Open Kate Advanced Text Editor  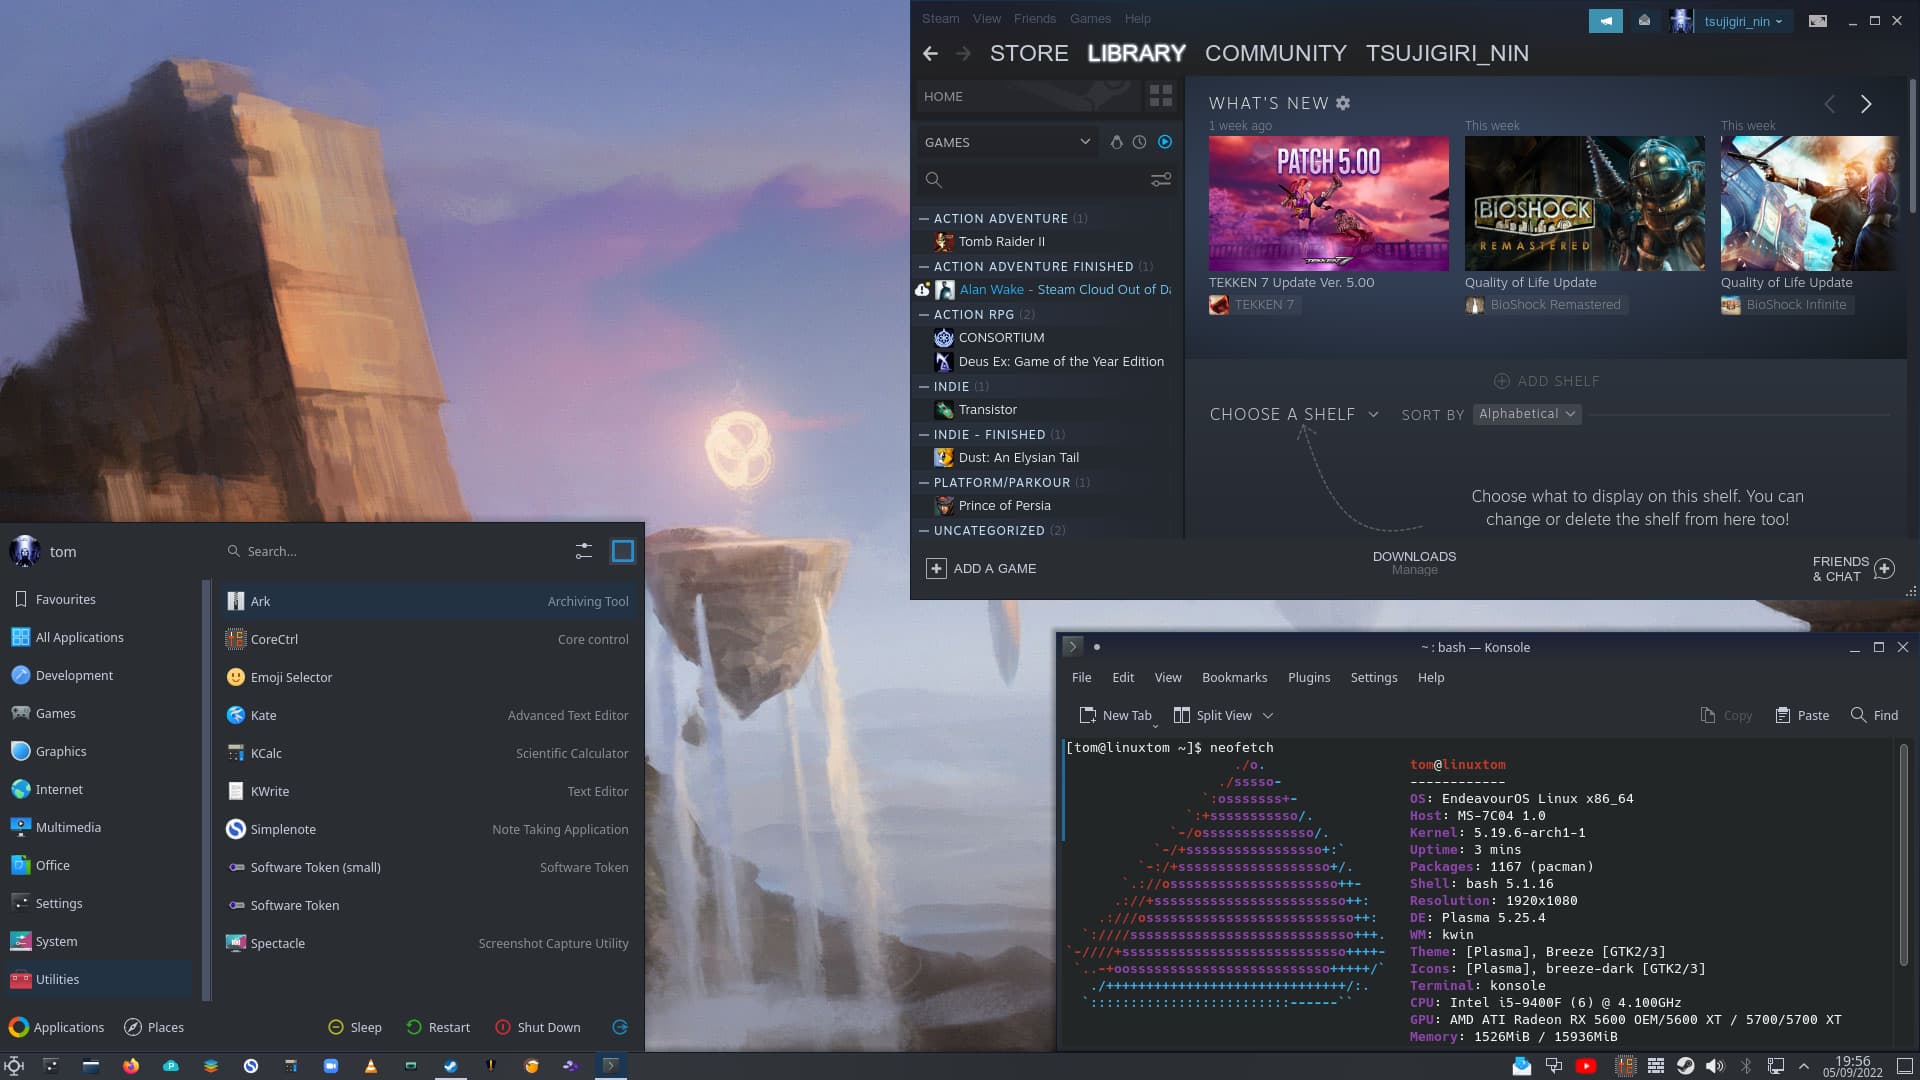pyautogui.click(x=427, y=715)
